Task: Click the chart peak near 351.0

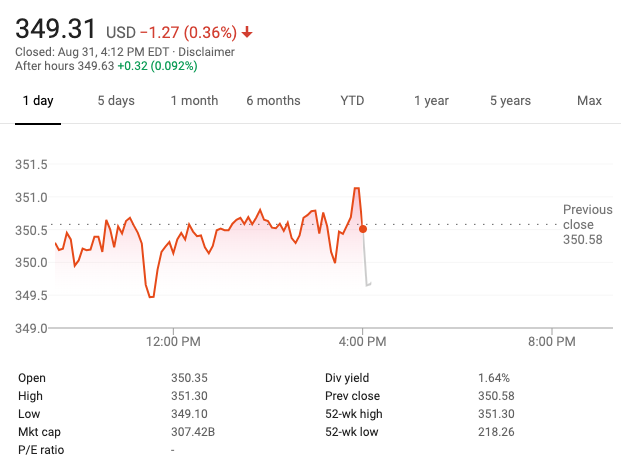Action: pyautogui.click(x=356, y=188)
